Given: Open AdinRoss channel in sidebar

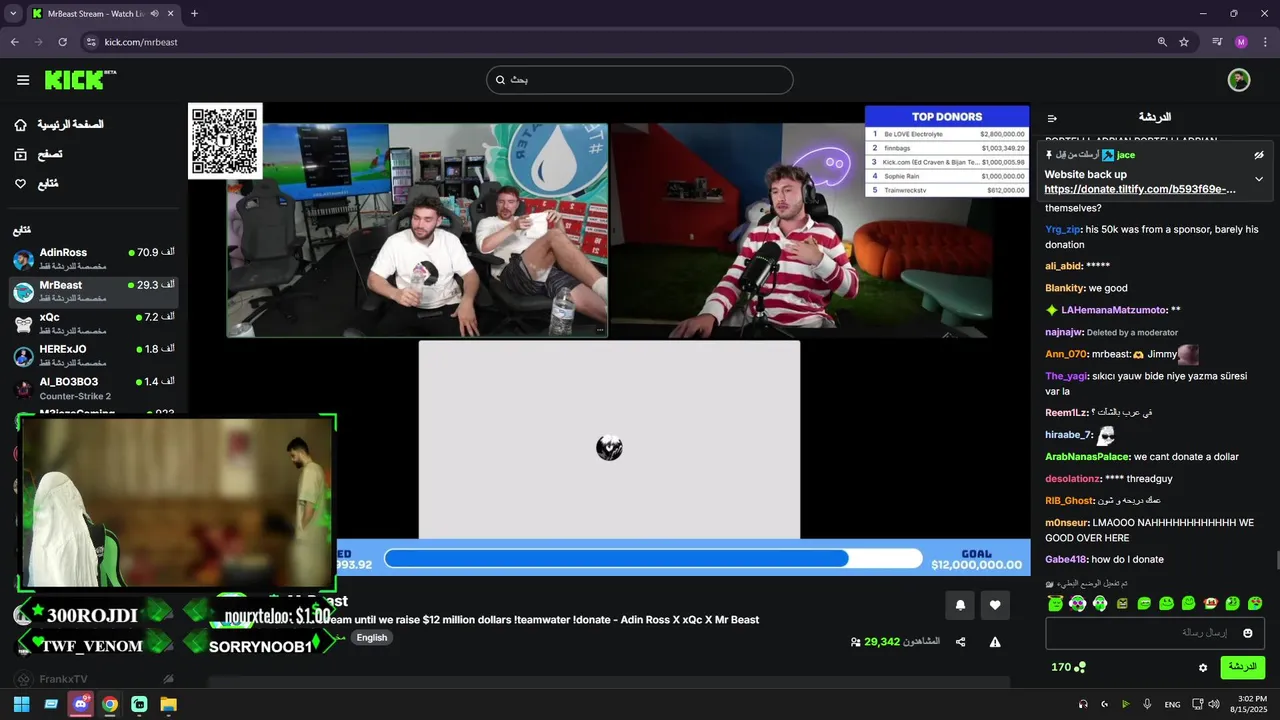Looking at the screenshot, I should 94,260.
